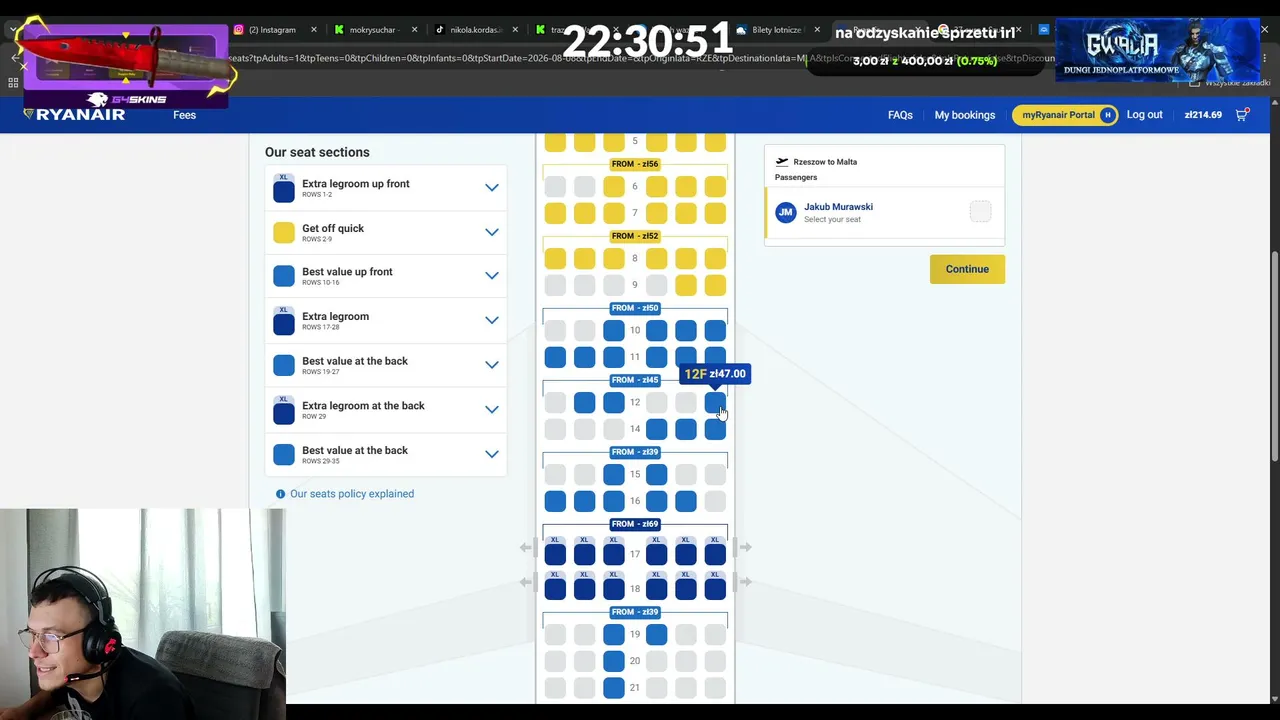Open the FAQs page
Viewport: 1280px width, 720px height.
coord(900,115)
